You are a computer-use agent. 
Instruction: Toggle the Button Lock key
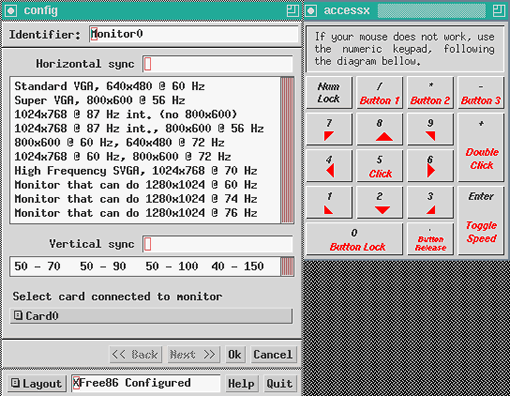(354, 239)
